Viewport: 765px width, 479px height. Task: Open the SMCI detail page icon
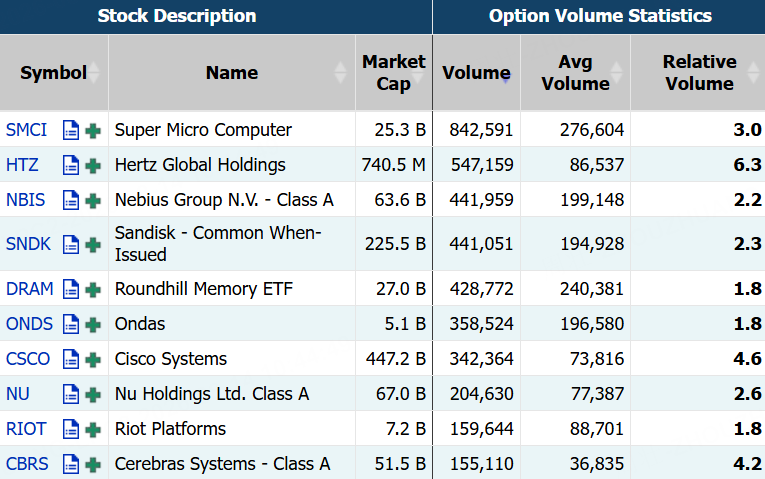(71, 130)
